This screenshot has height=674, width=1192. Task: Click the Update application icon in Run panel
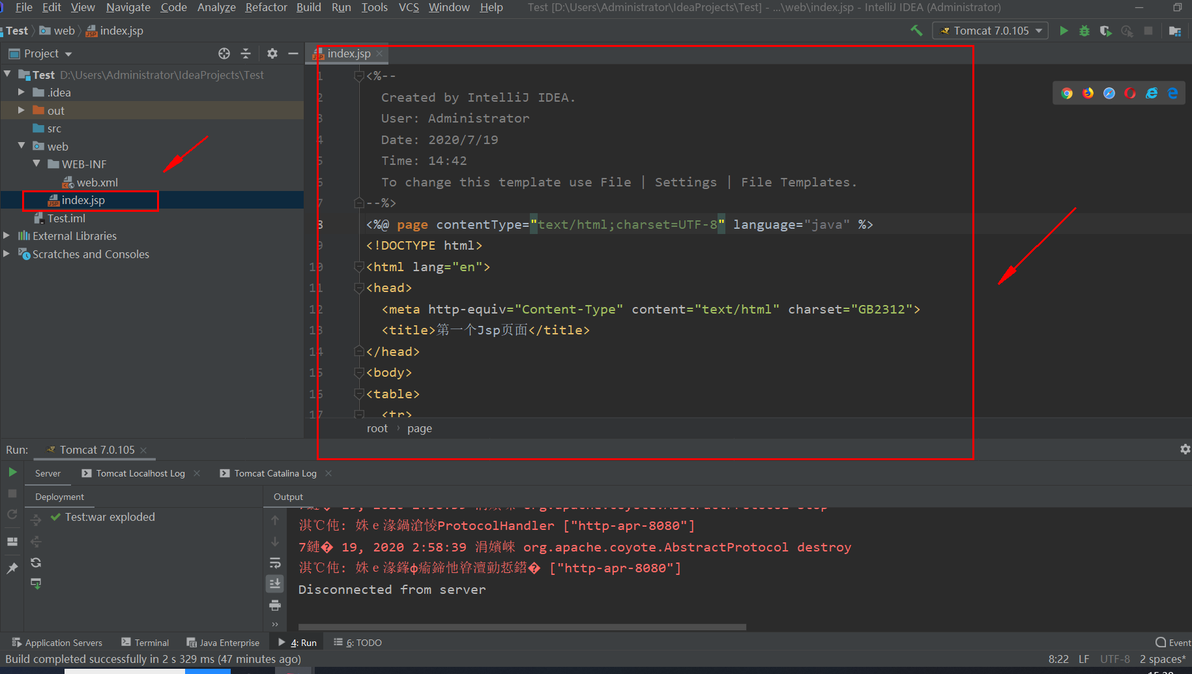point(12,514)
